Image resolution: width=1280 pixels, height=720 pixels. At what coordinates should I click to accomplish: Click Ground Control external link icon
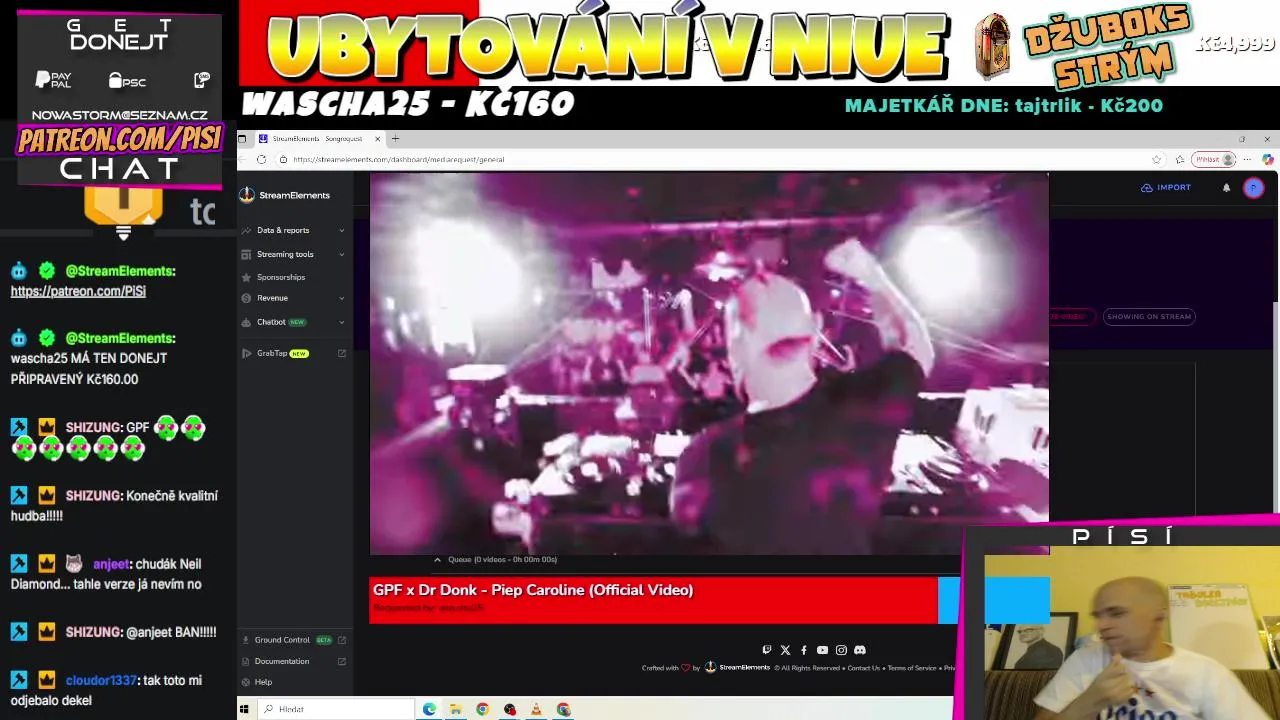(x=342, y=640)
